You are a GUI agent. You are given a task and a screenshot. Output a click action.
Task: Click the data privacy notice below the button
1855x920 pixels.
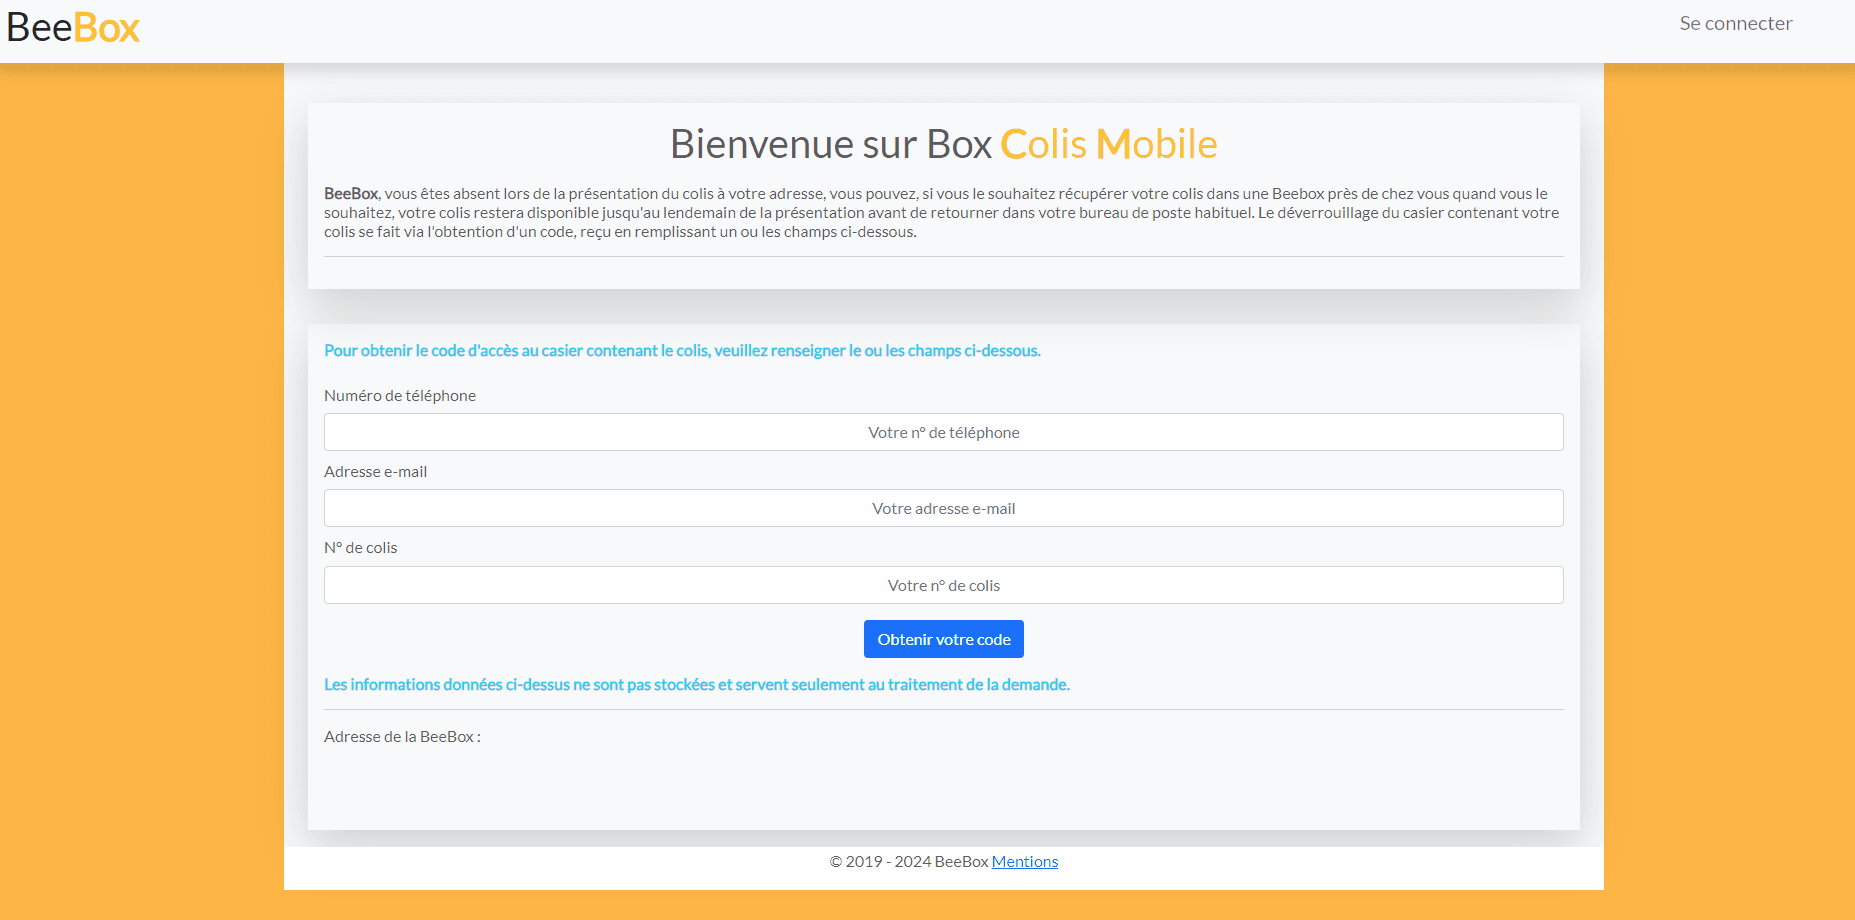coord(697,684)
